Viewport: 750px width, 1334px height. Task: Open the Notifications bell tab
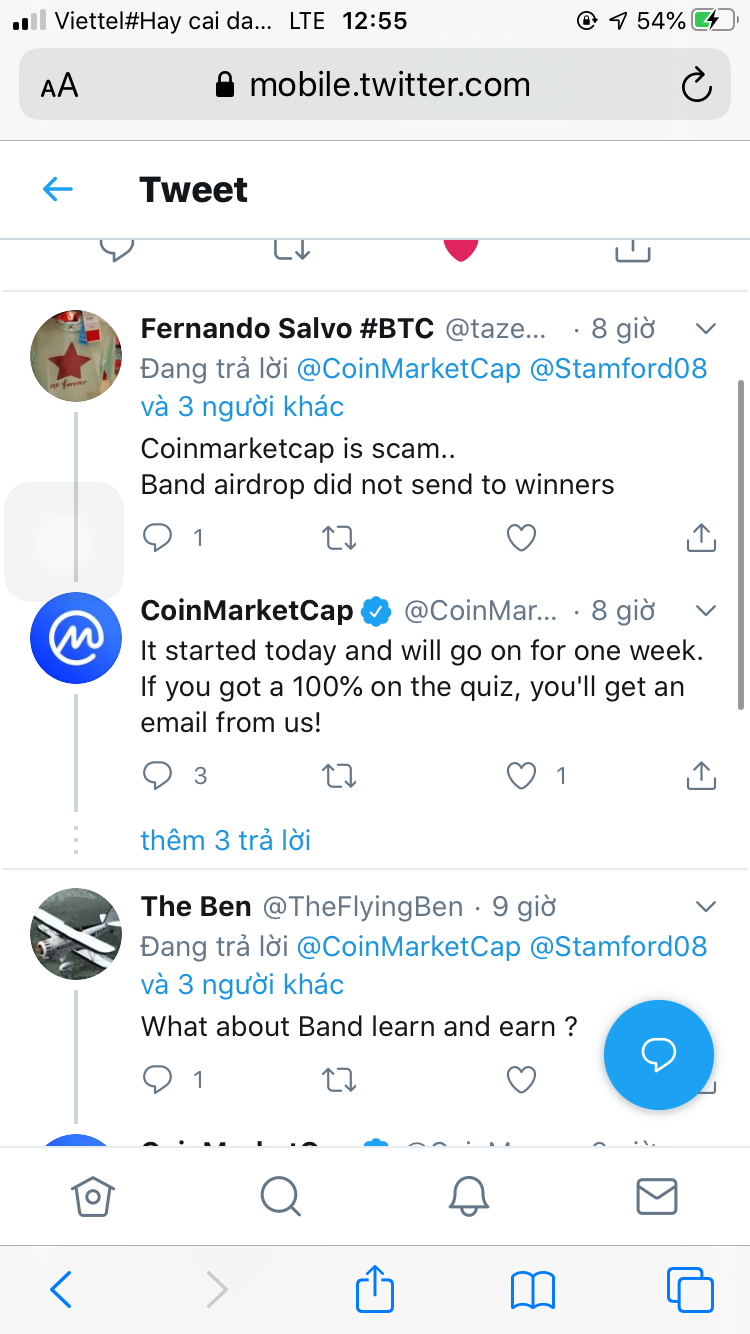coord(468,1195)
